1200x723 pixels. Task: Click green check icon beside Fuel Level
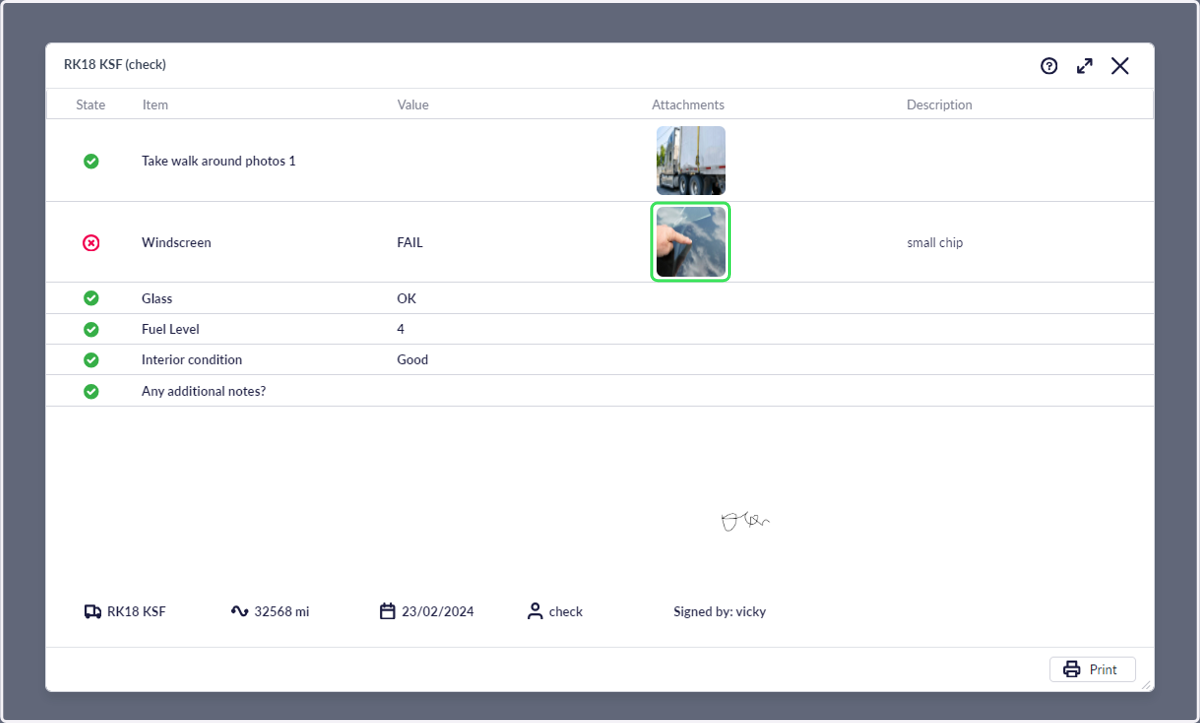click(91, 329)
